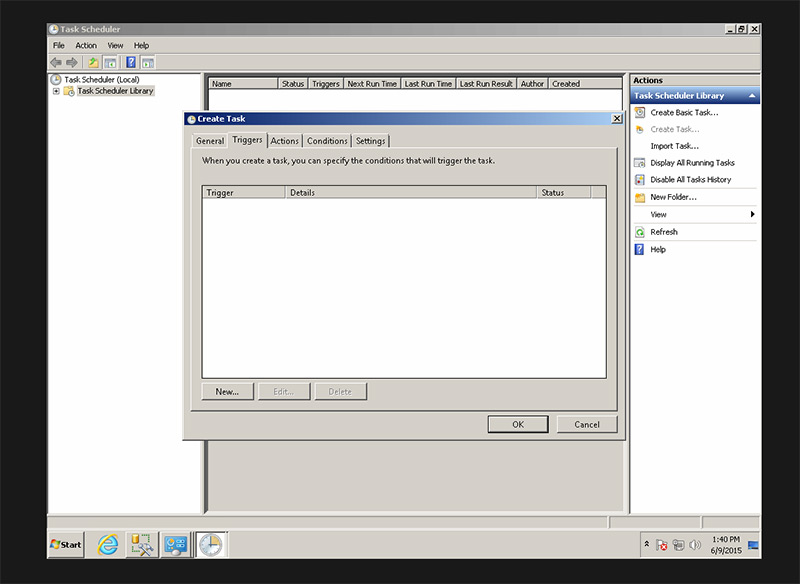
Task: Show hidden tray icons with the chevron
Action: coord(647,544)
